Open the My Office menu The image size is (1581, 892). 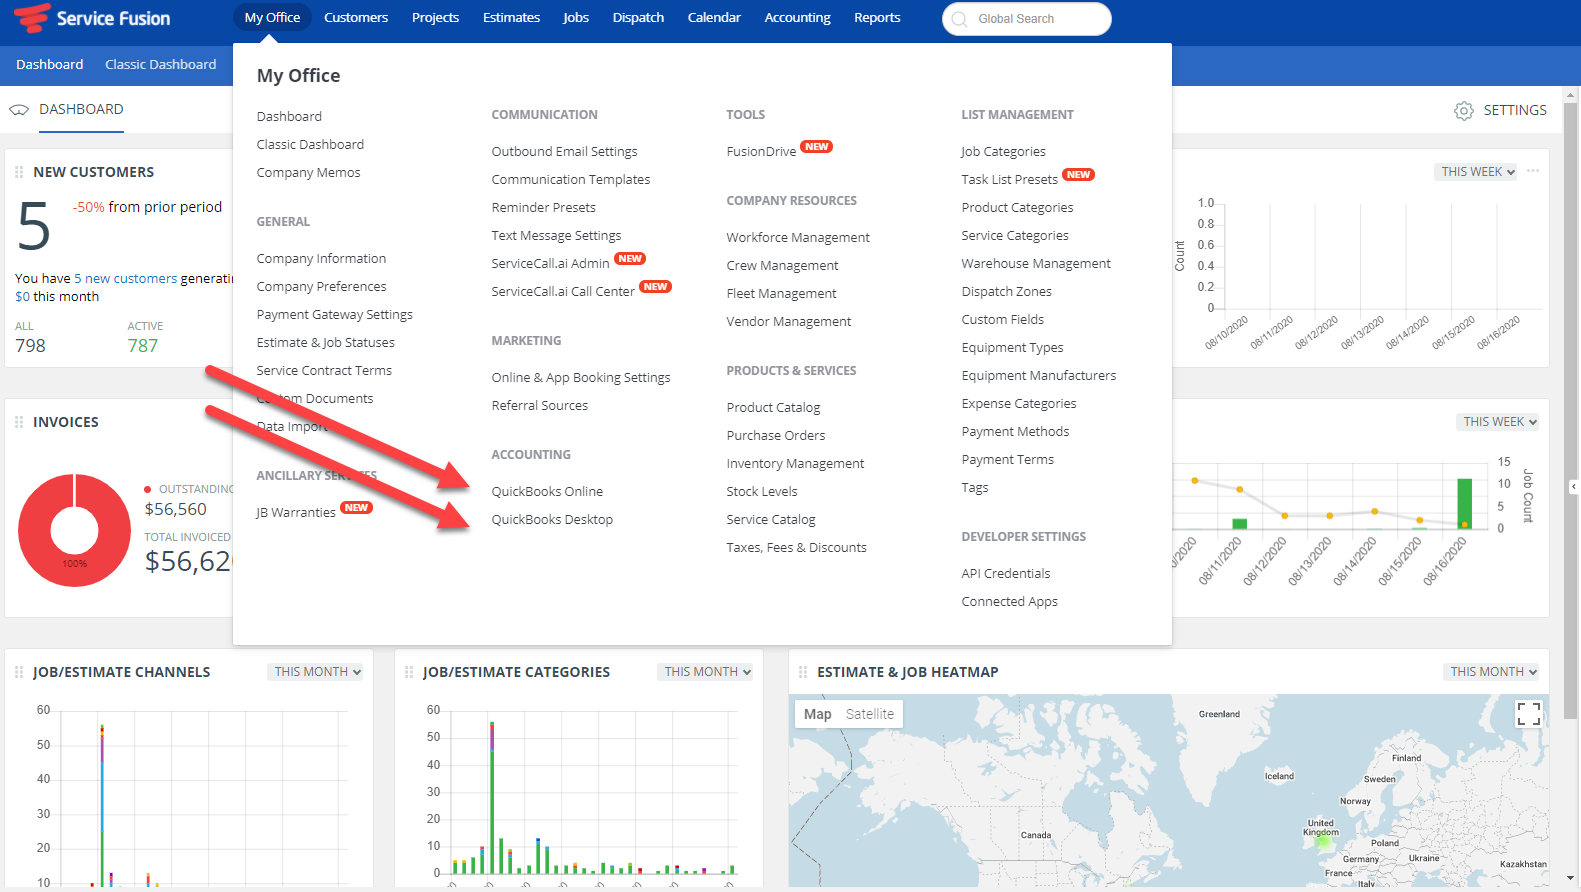[x=272, y=18]
